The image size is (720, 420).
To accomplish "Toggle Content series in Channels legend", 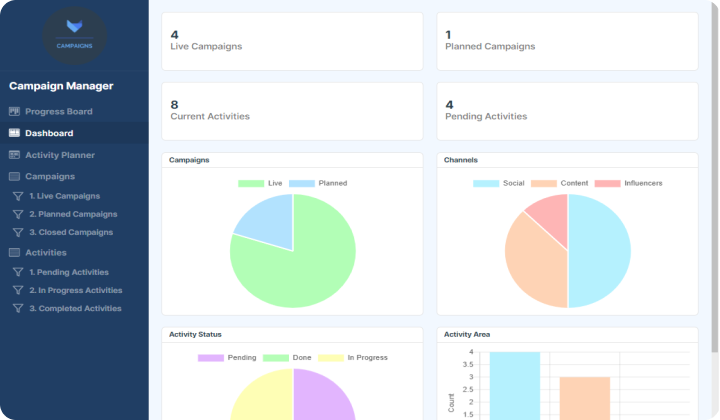I will click(x=559, y=183).
